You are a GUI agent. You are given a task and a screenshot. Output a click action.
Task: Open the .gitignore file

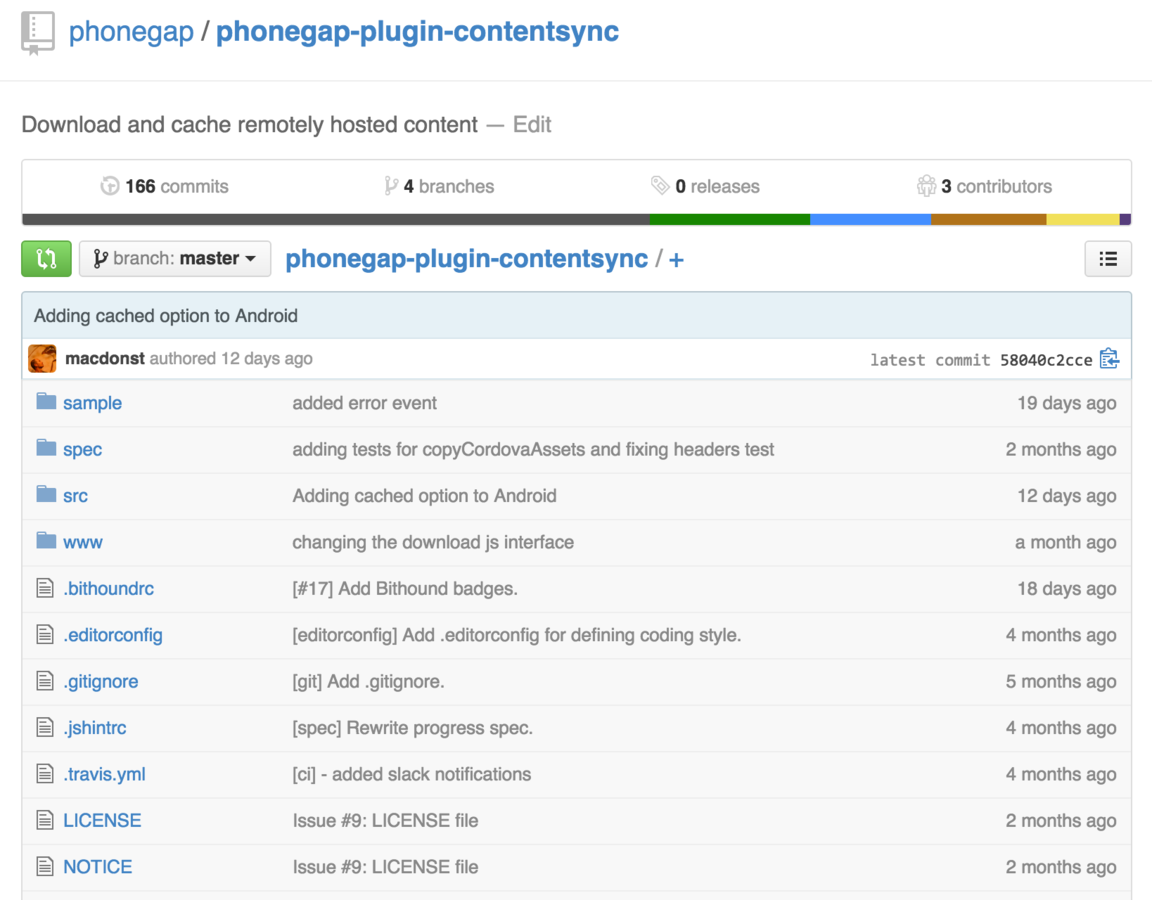101,680
